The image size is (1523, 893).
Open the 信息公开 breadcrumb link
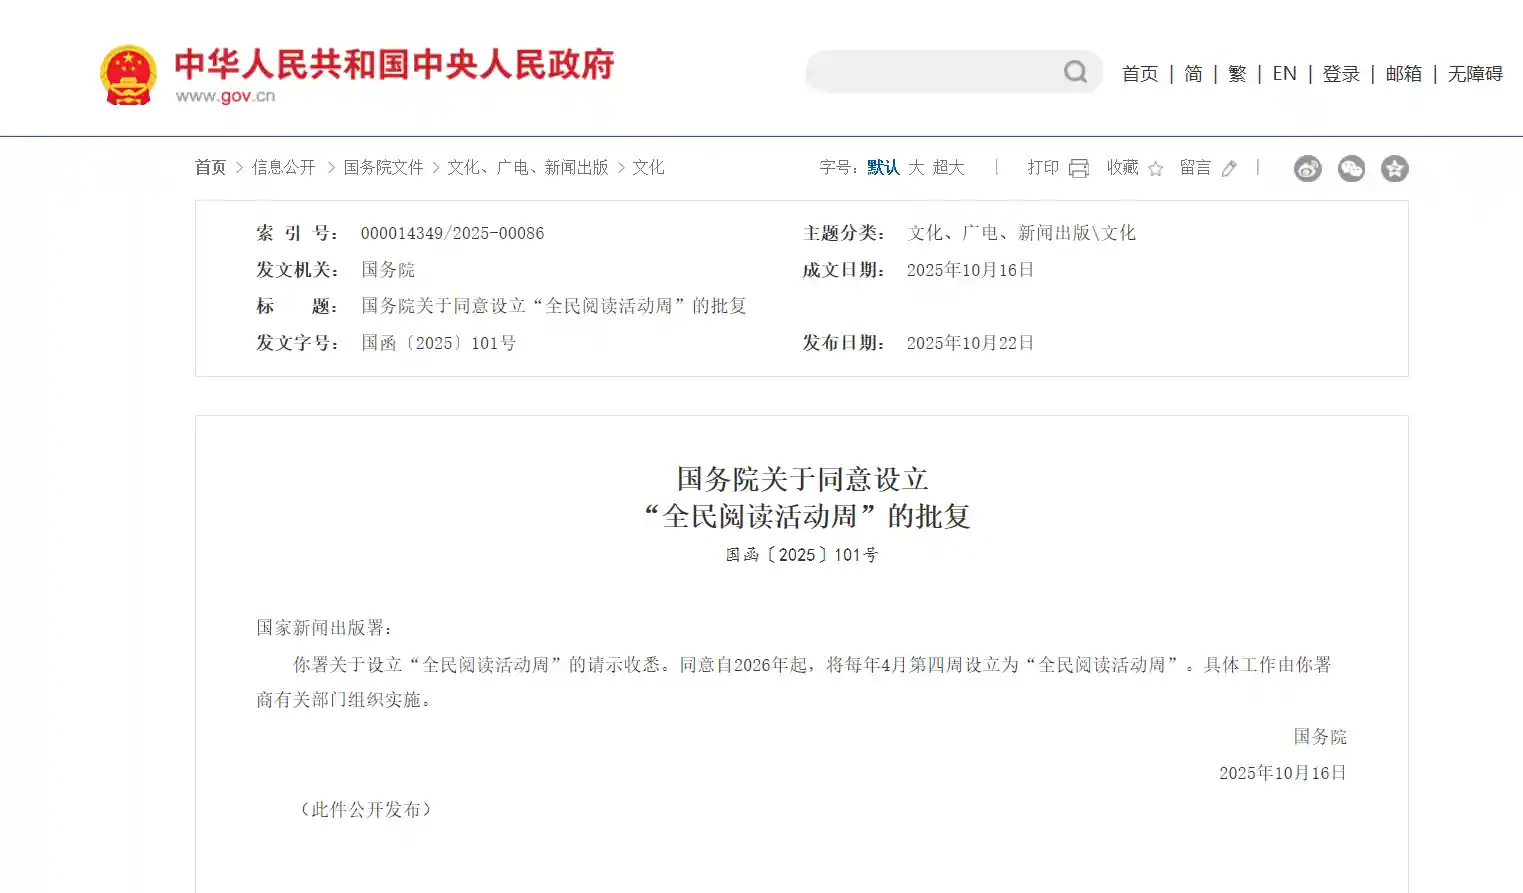tap(283, 167)
